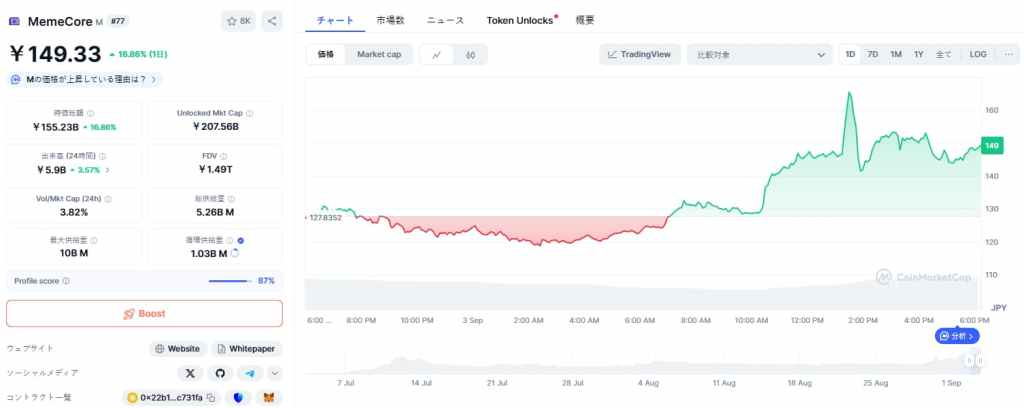Click the ¥207.56B unlocked market cap value
Viewport: 1024px width, 408px height.
tap(216, 127)
